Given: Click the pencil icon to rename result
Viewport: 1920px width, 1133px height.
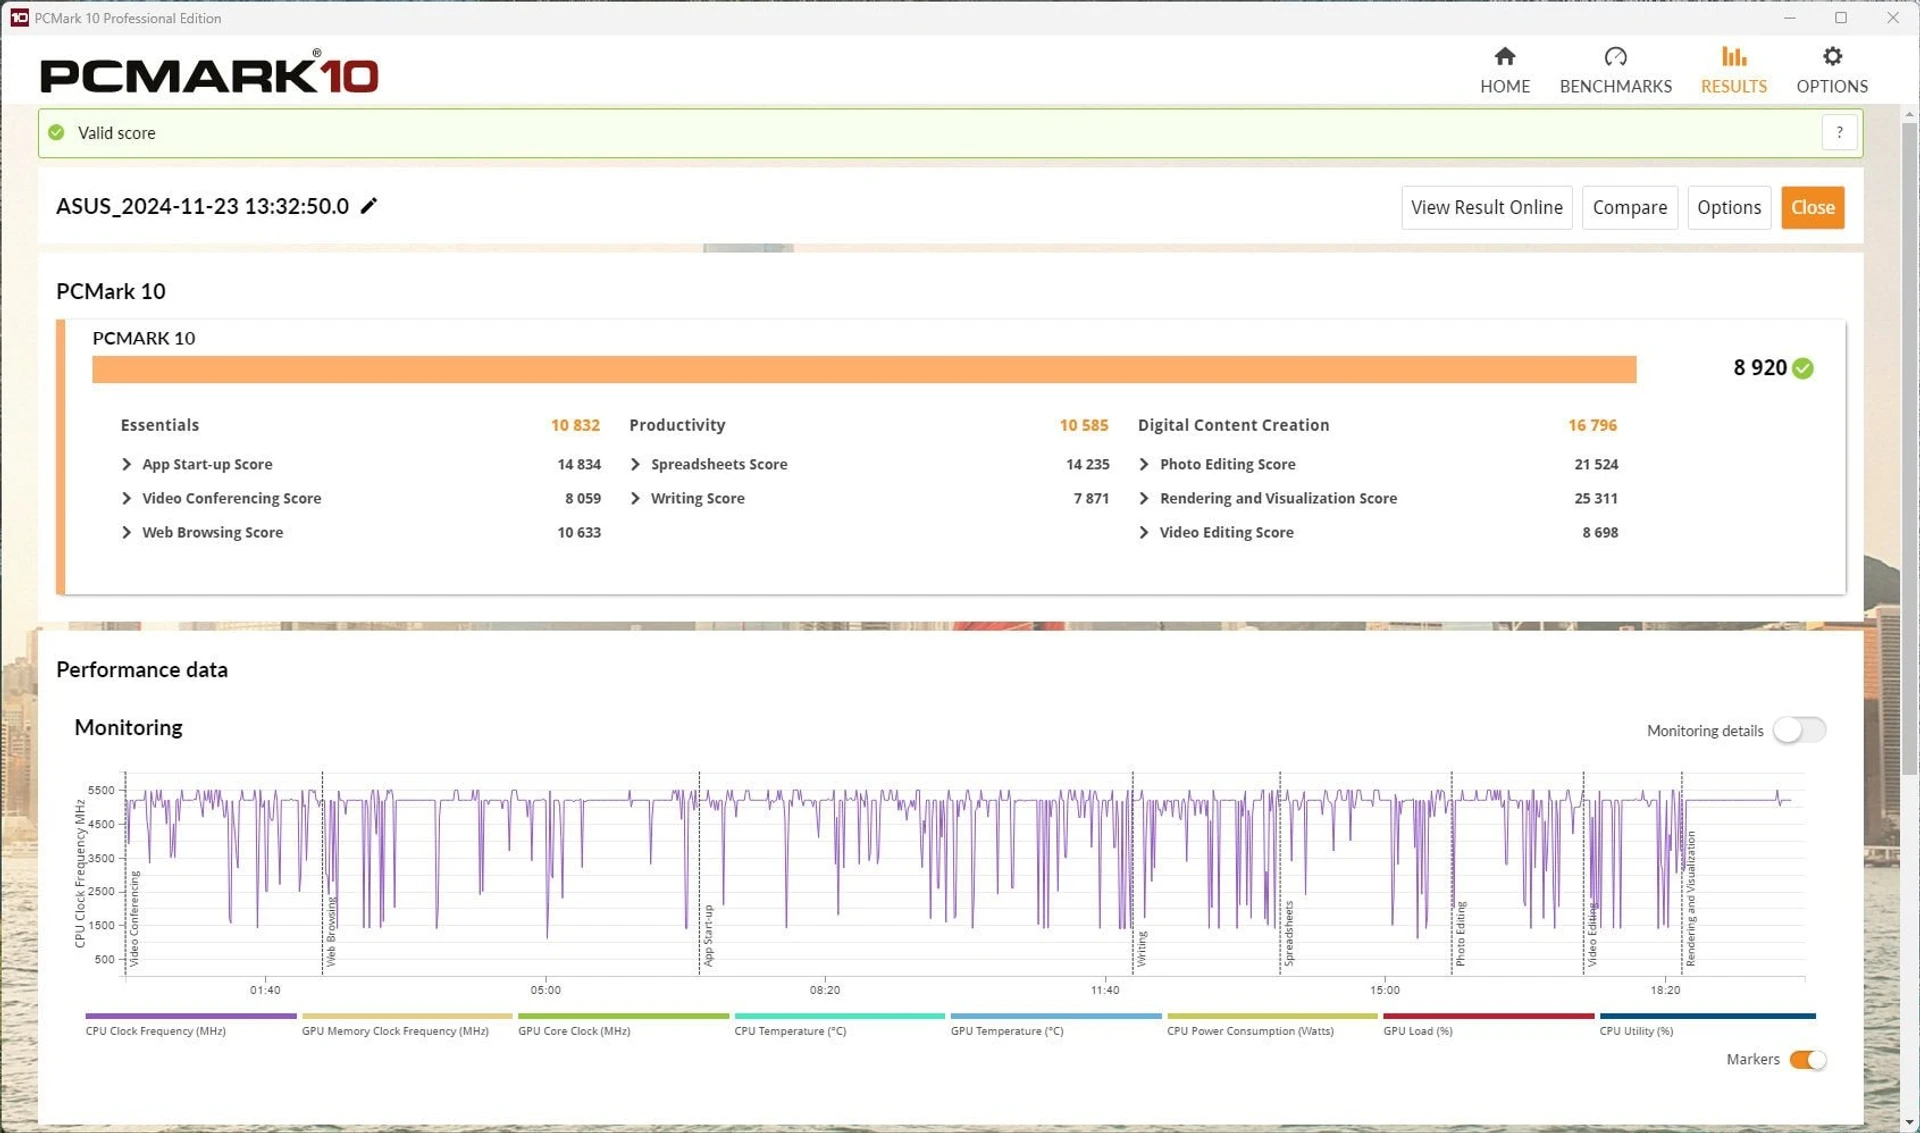Looking at the screenshot, I should [369, 206].
